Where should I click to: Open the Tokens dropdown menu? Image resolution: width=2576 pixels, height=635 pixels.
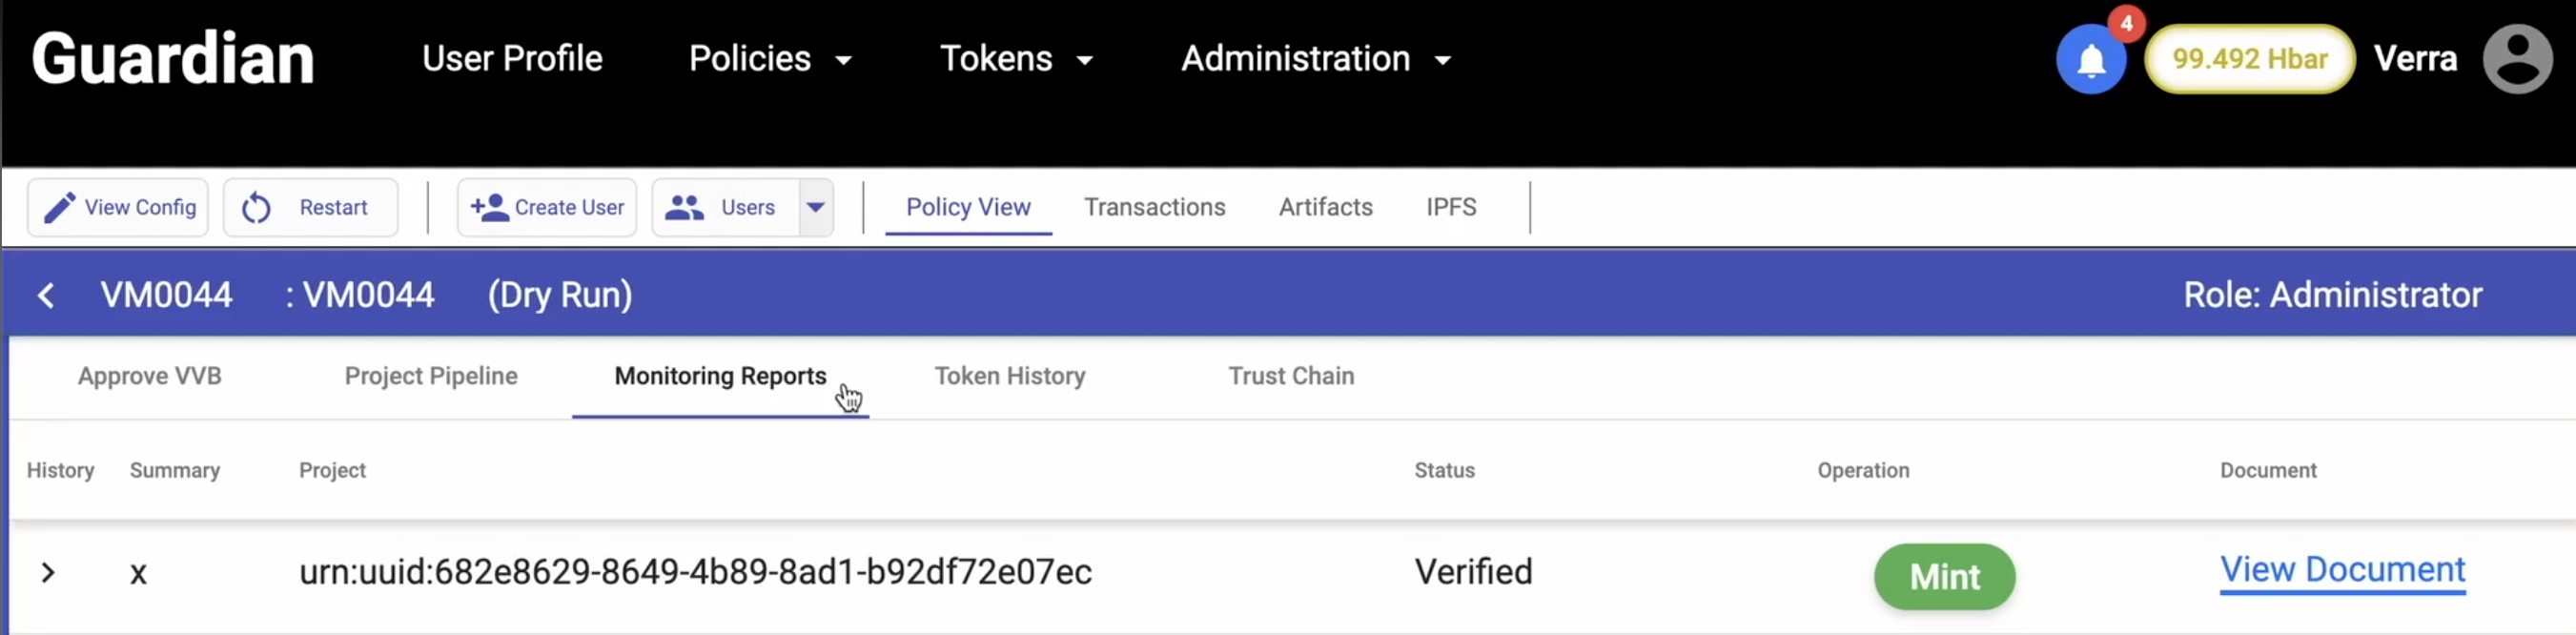[1016, 59]
